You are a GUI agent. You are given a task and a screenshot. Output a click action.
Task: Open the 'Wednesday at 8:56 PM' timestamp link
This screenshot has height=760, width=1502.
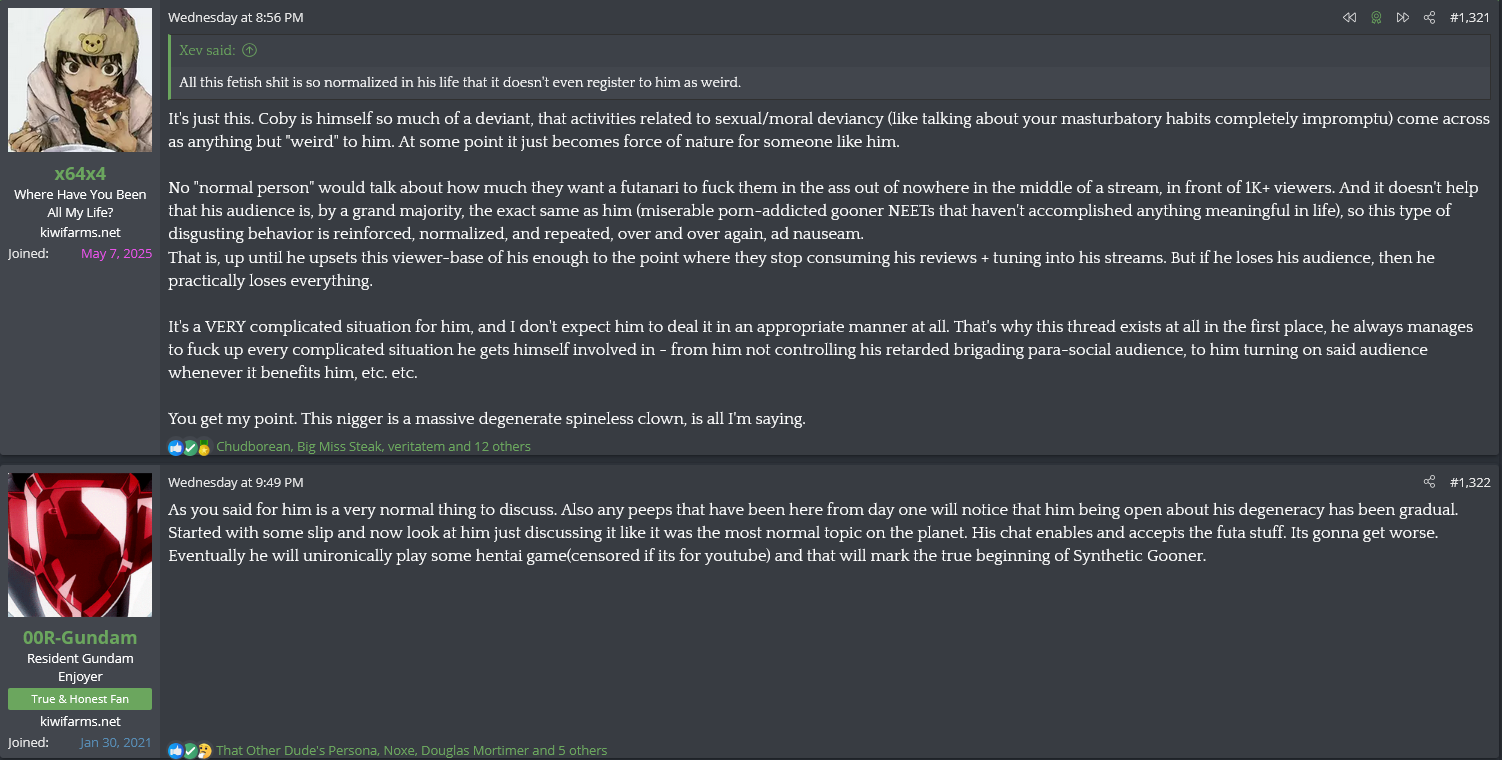click(236, 18)
